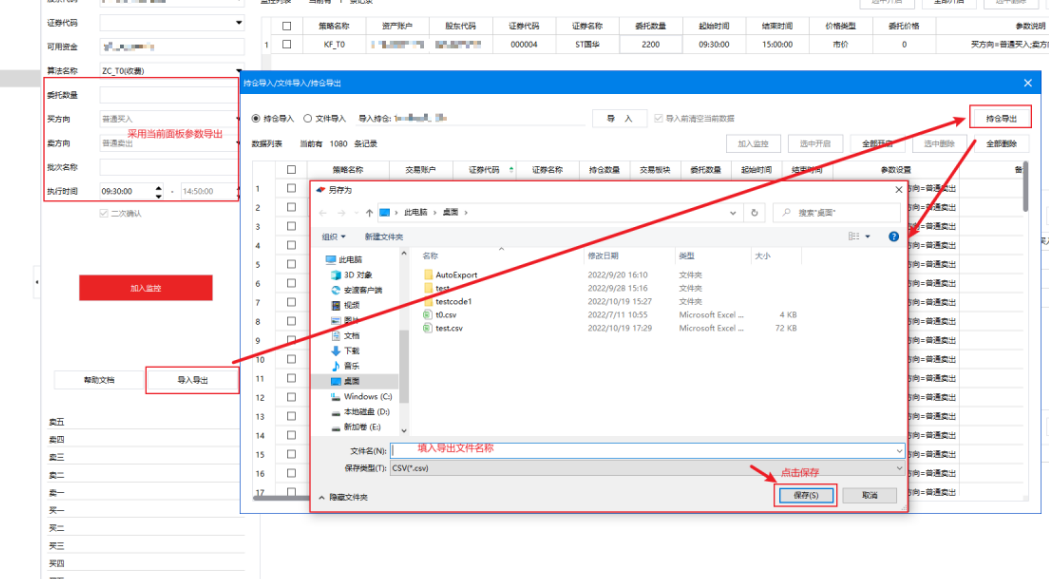
Task: Click the import list vertical scrollbar
Action: click(x=1026, y=187)
